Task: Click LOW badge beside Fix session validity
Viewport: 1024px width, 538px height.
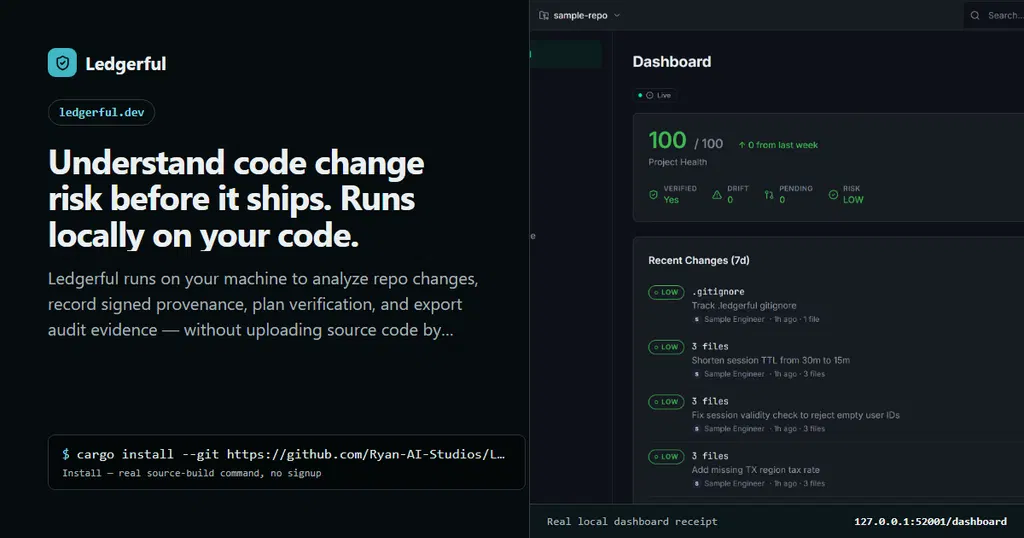Action: click(666, 402)
